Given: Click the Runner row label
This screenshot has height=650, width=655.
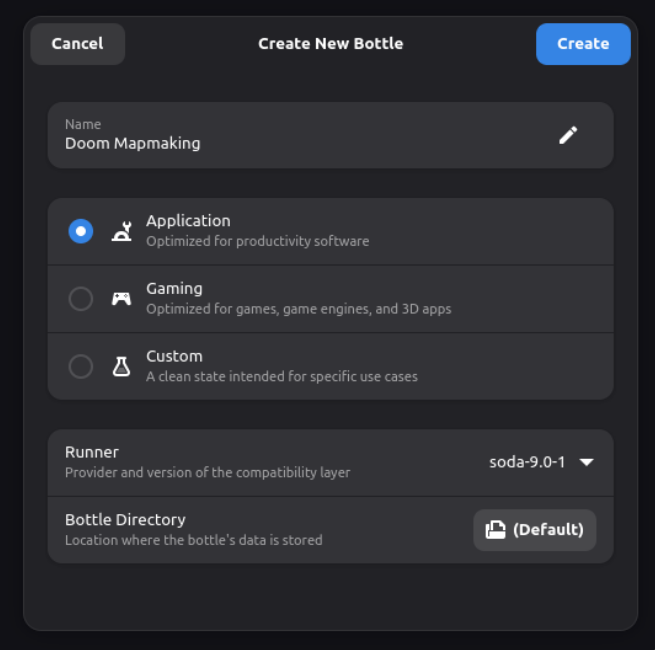Looking at the screenshot, I should pos(92,452).
